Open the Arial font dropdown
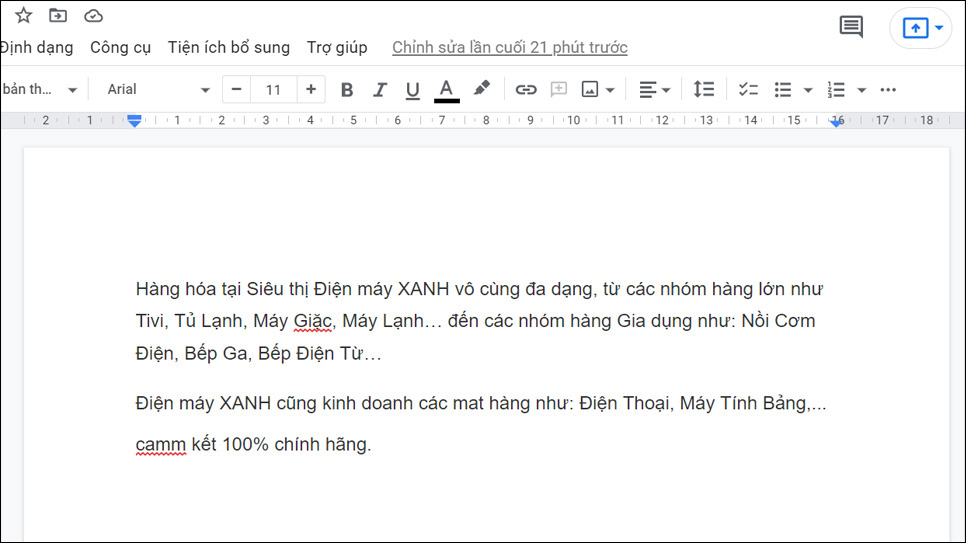 (158, 90)
